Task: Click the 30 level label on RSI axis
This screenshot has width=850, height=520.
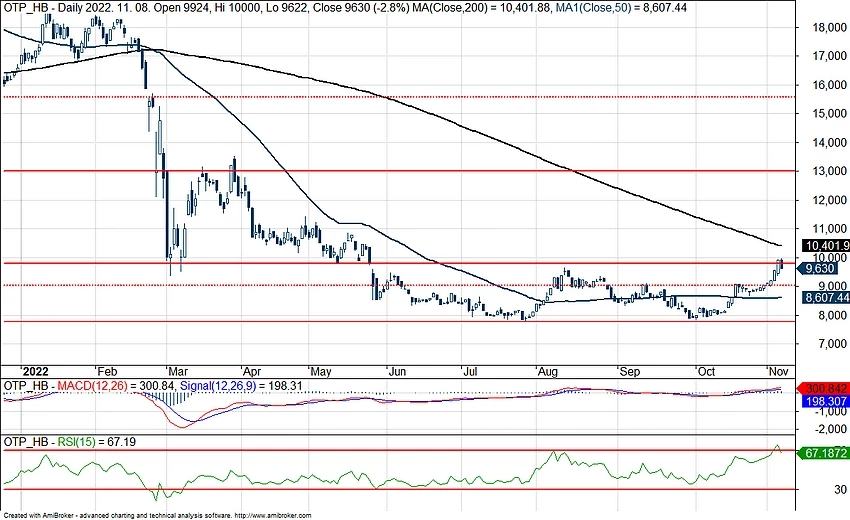Action: click(840, 490)
